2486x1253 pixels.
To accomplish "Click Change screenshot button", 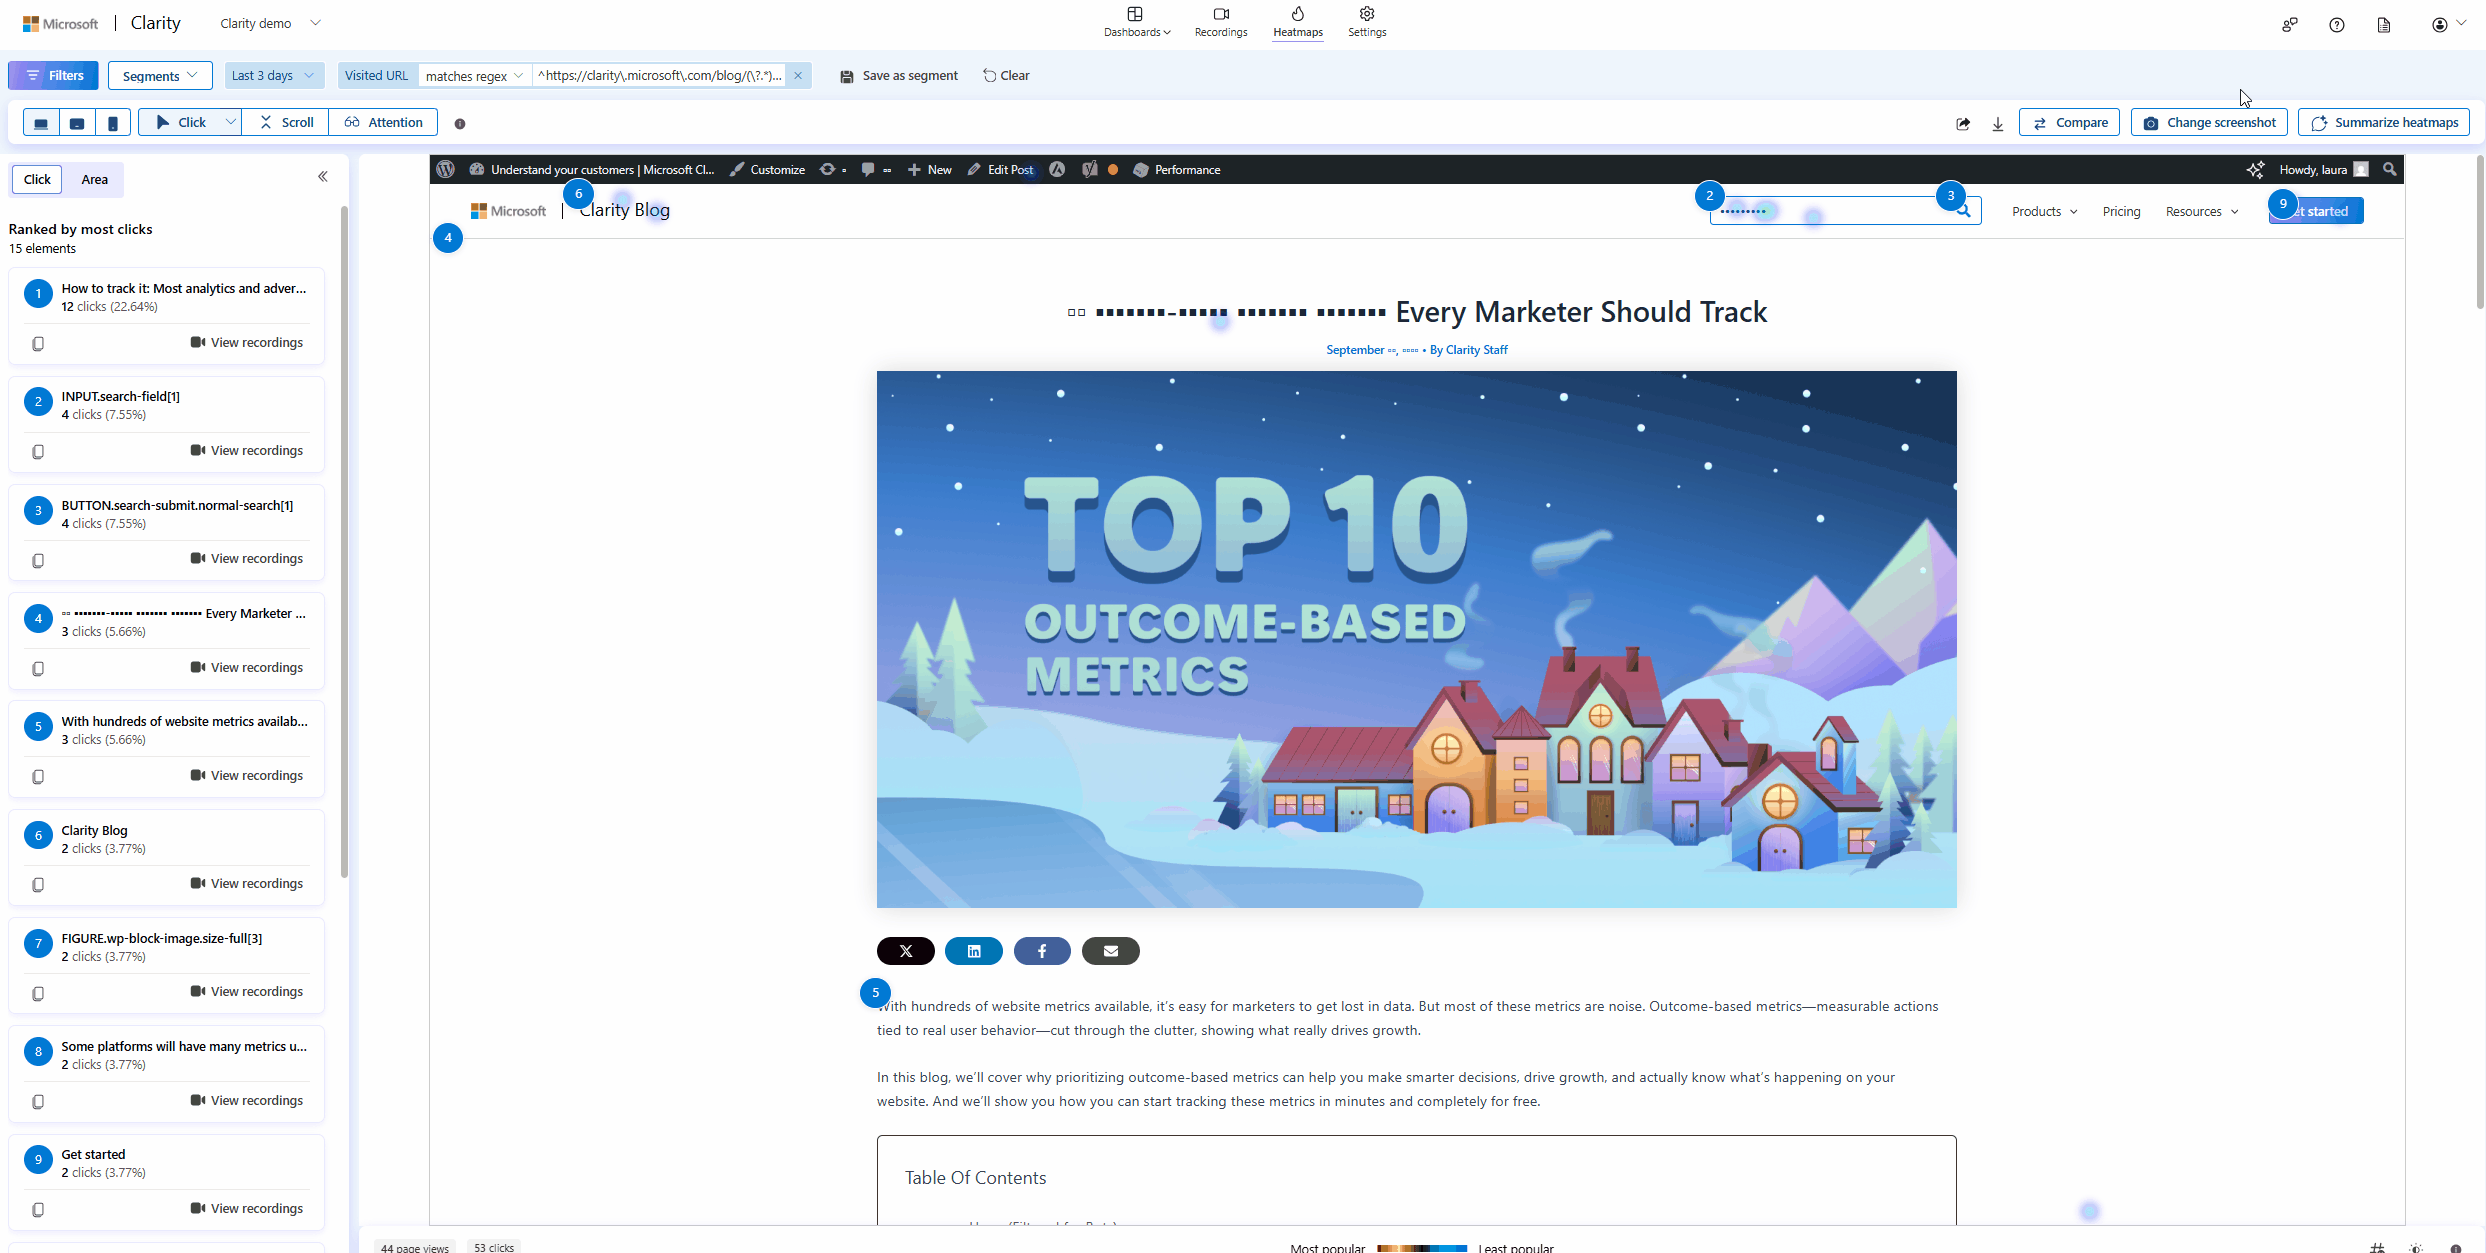I will [2209, 123].
